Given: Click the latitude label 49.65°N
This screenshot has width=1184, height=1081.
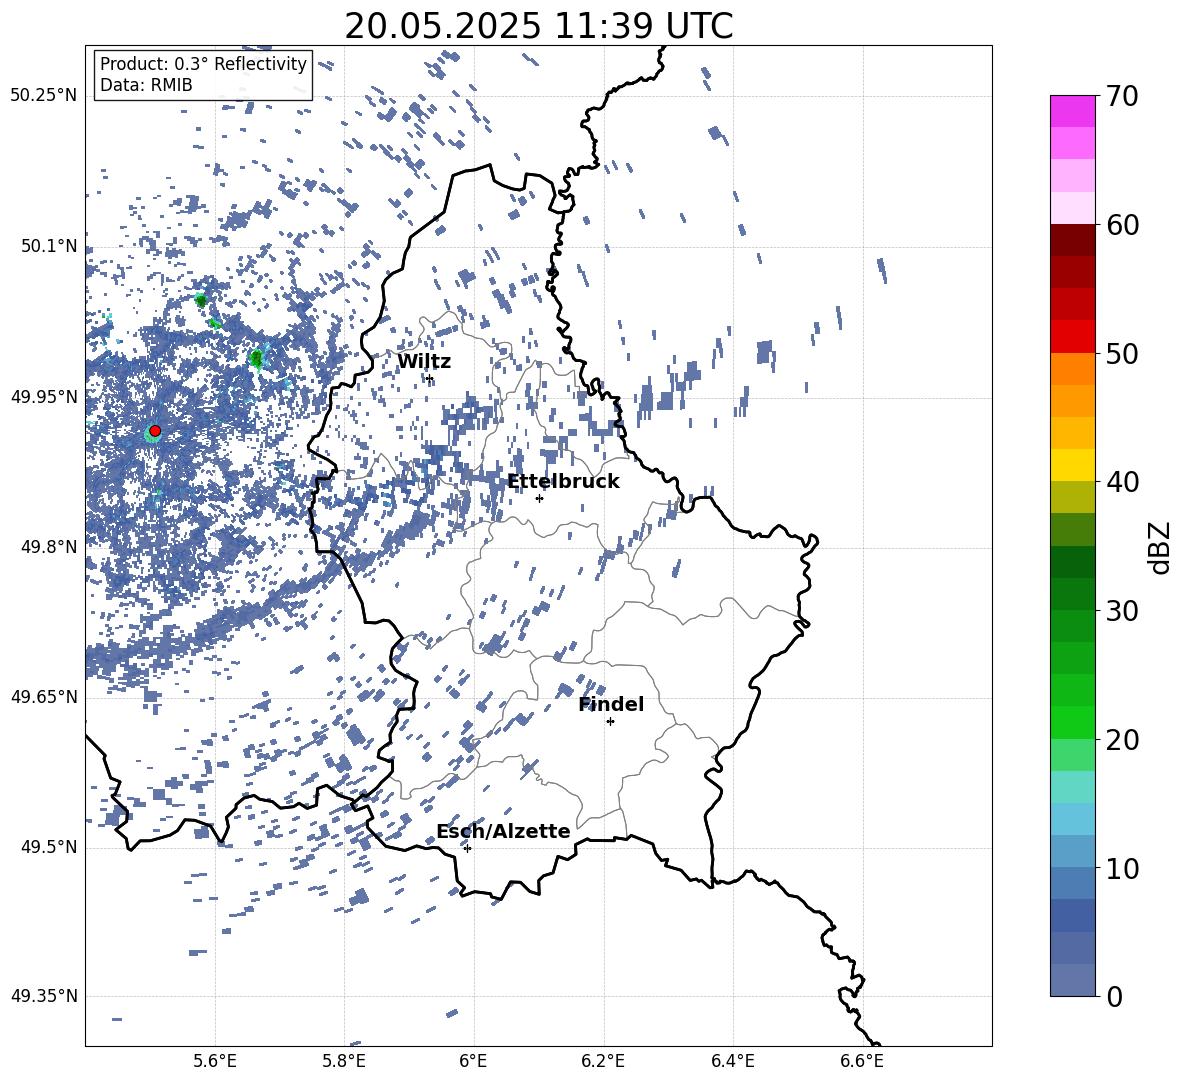Looking at the screenshot, I should point(44,696).
